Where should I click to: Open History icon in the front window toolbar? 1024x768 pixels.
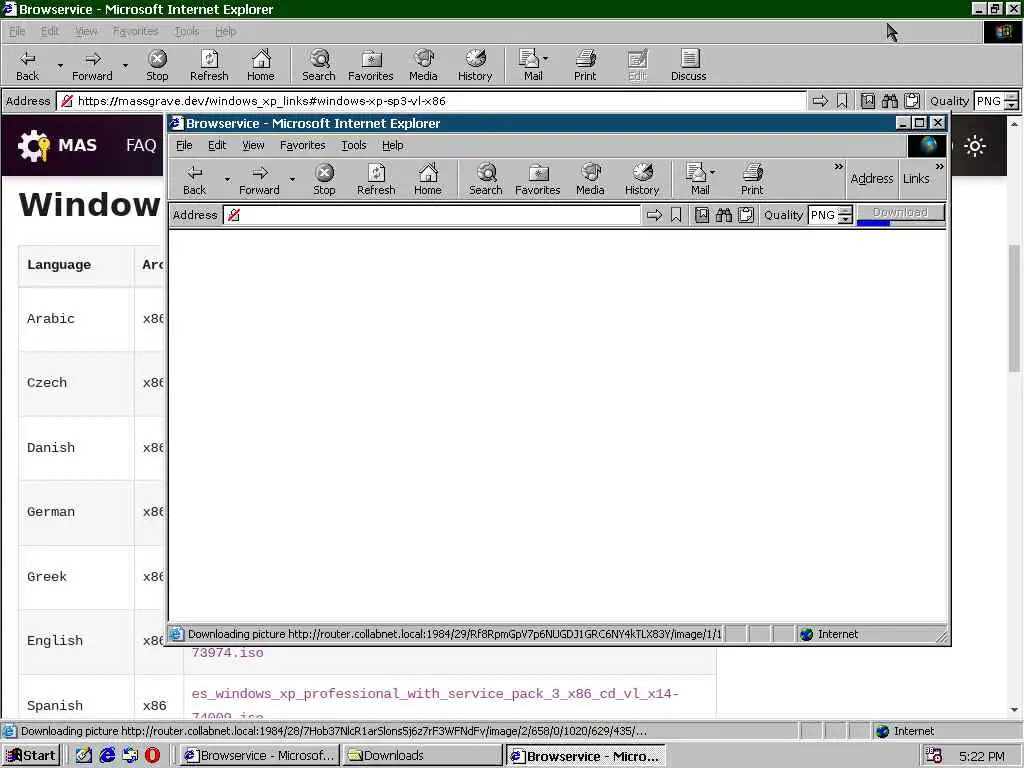point(642,180)
